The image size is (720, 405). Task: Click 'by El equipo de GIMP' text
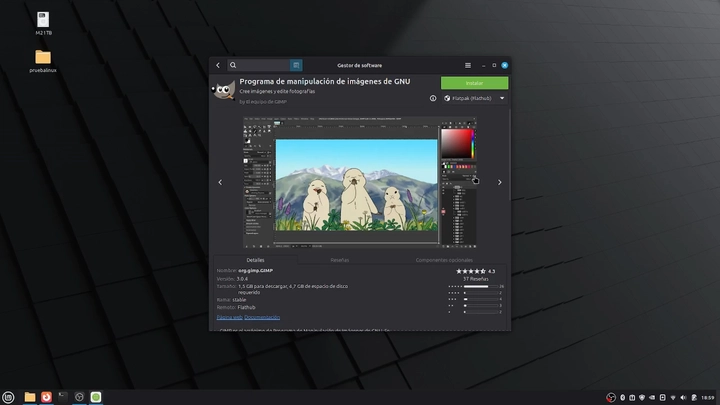[263, 102]
